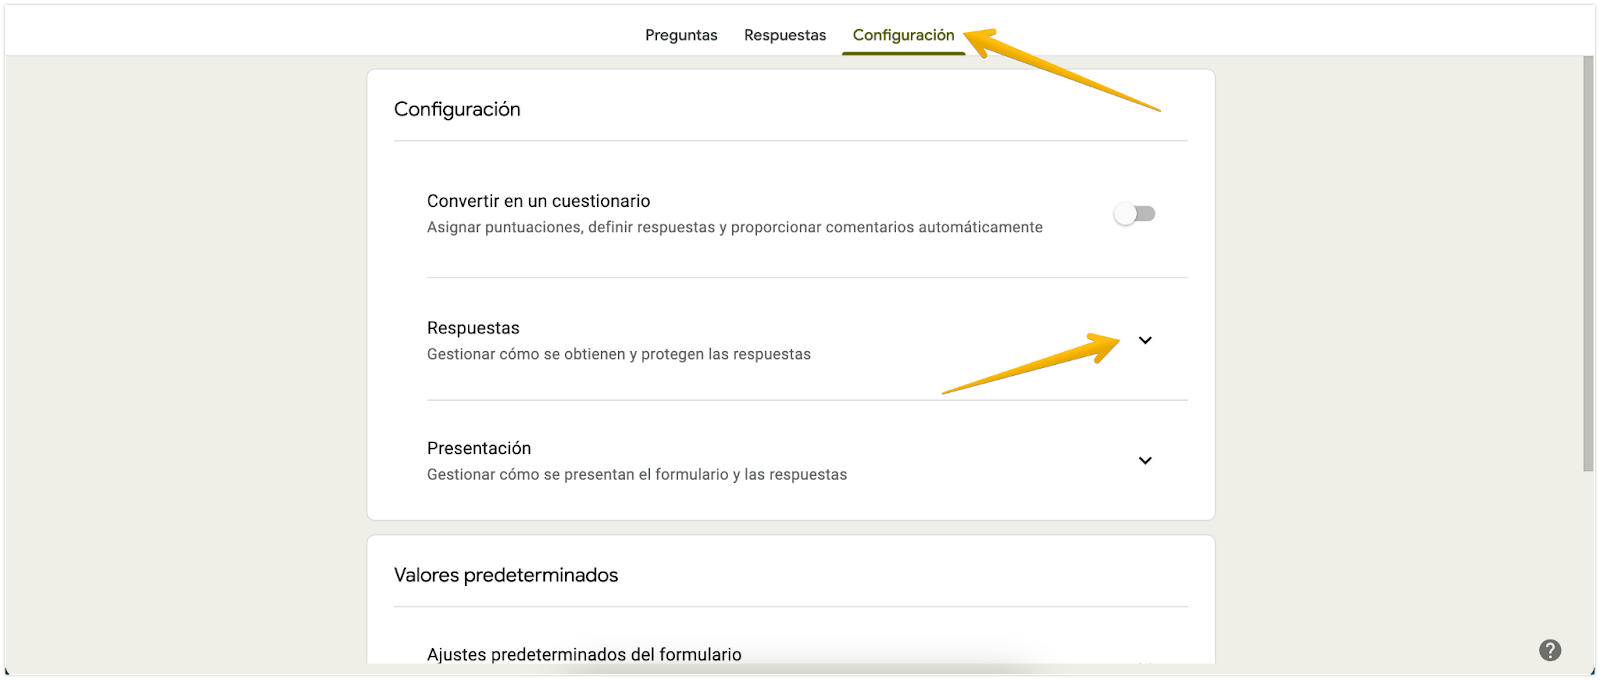Viewport: 1600px width, 680px height.
Task: Click the Configuración card heading
Action: [457, 109]
